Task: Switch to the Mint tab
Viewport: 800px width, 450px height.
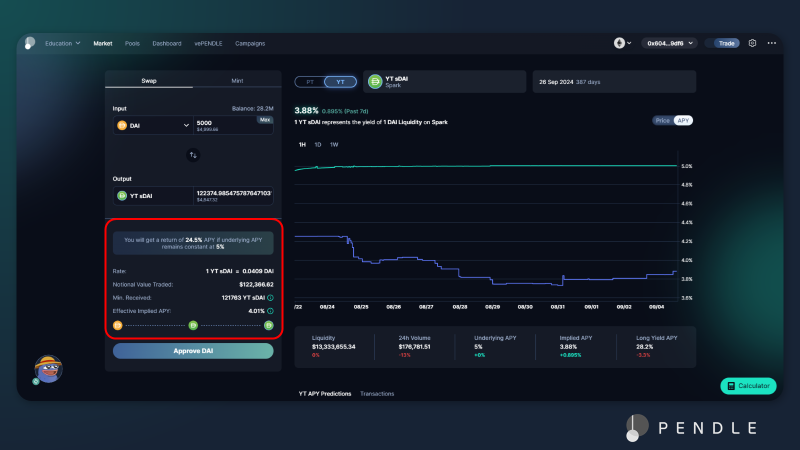Action: (x=236, y=80)
